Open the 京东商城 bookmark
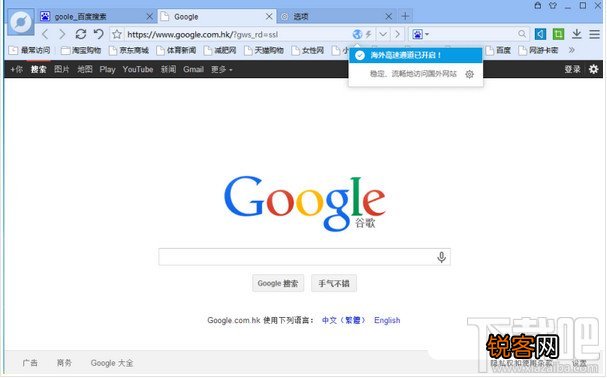This screenshot has height=378, width=607. (129, 50)
